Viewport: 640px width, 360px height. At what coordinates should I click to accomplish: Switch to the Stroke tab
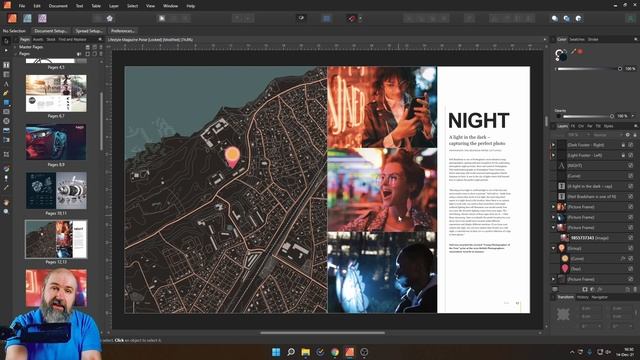[x=593, y=40]
